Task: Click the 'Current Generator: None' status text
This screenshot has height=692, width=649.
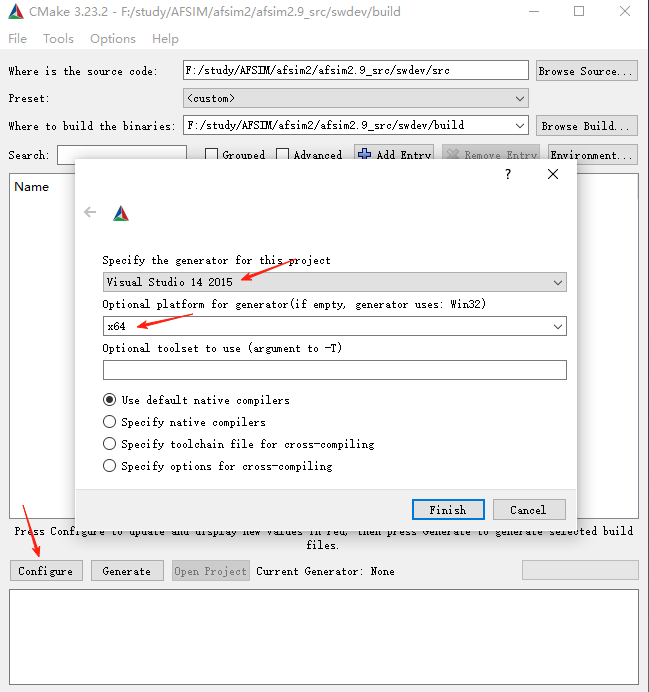Action: [325, 571]
